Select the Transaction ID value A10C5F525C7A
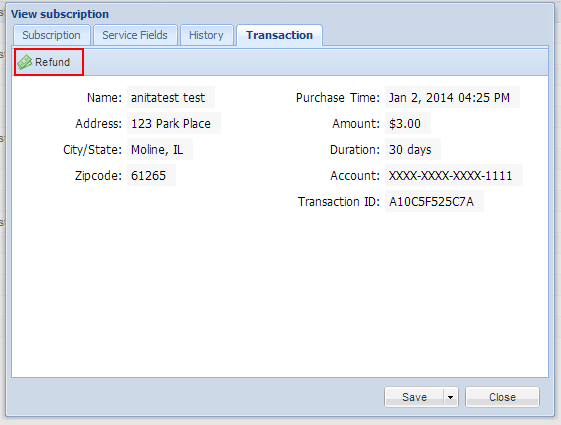 coord(434,201)
